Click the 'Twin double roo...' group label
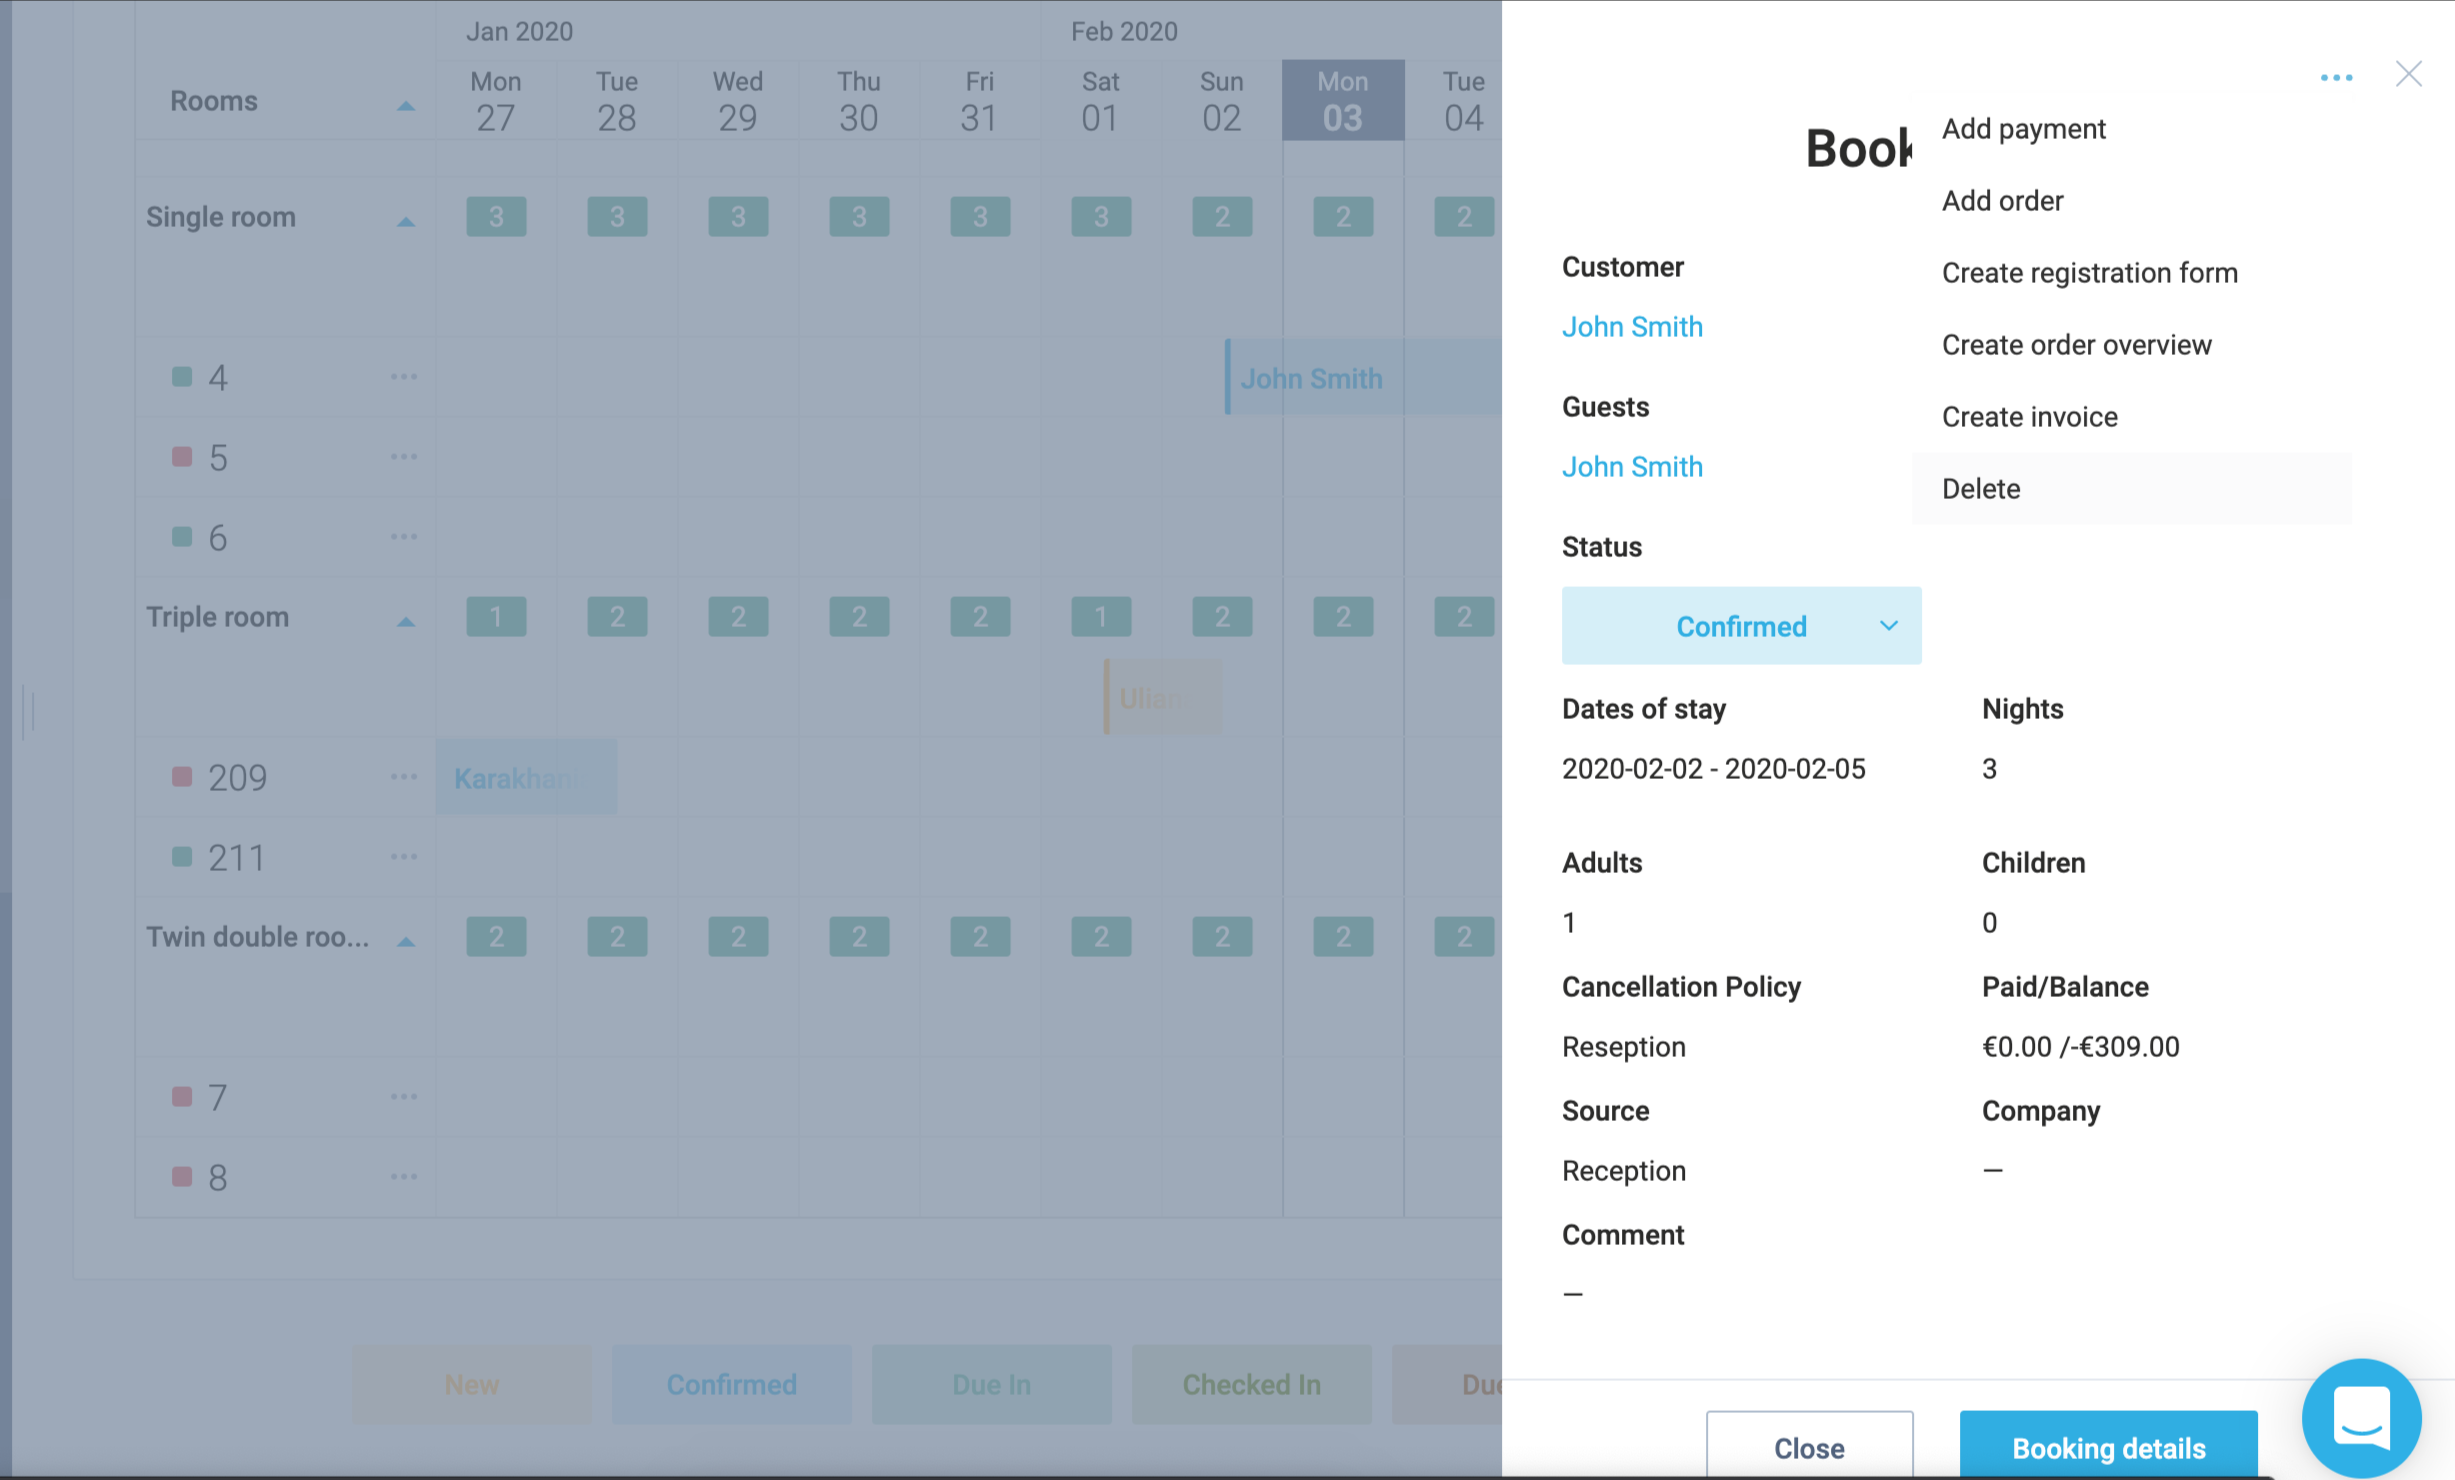 pyautogui.click(x=257, y=937)
